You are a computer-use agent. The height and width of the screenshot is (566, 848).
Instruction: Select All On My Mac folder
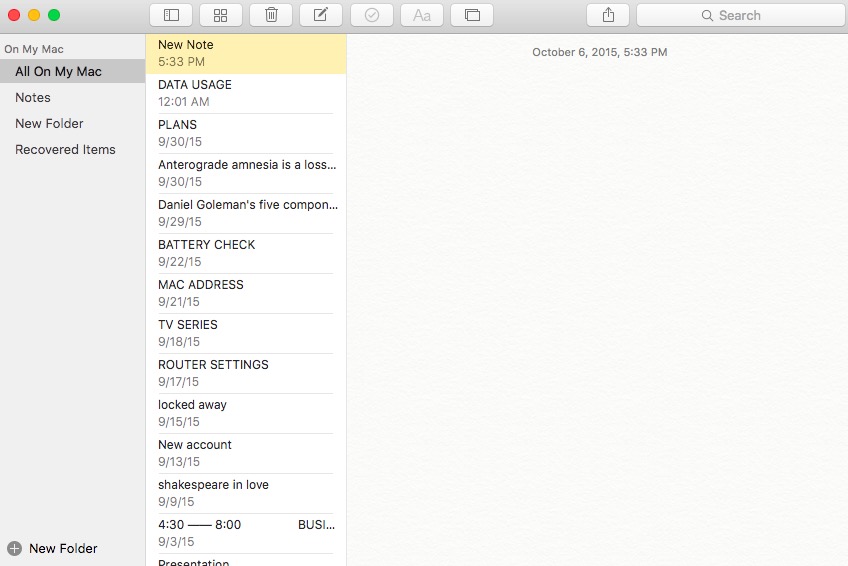point(72,71)
